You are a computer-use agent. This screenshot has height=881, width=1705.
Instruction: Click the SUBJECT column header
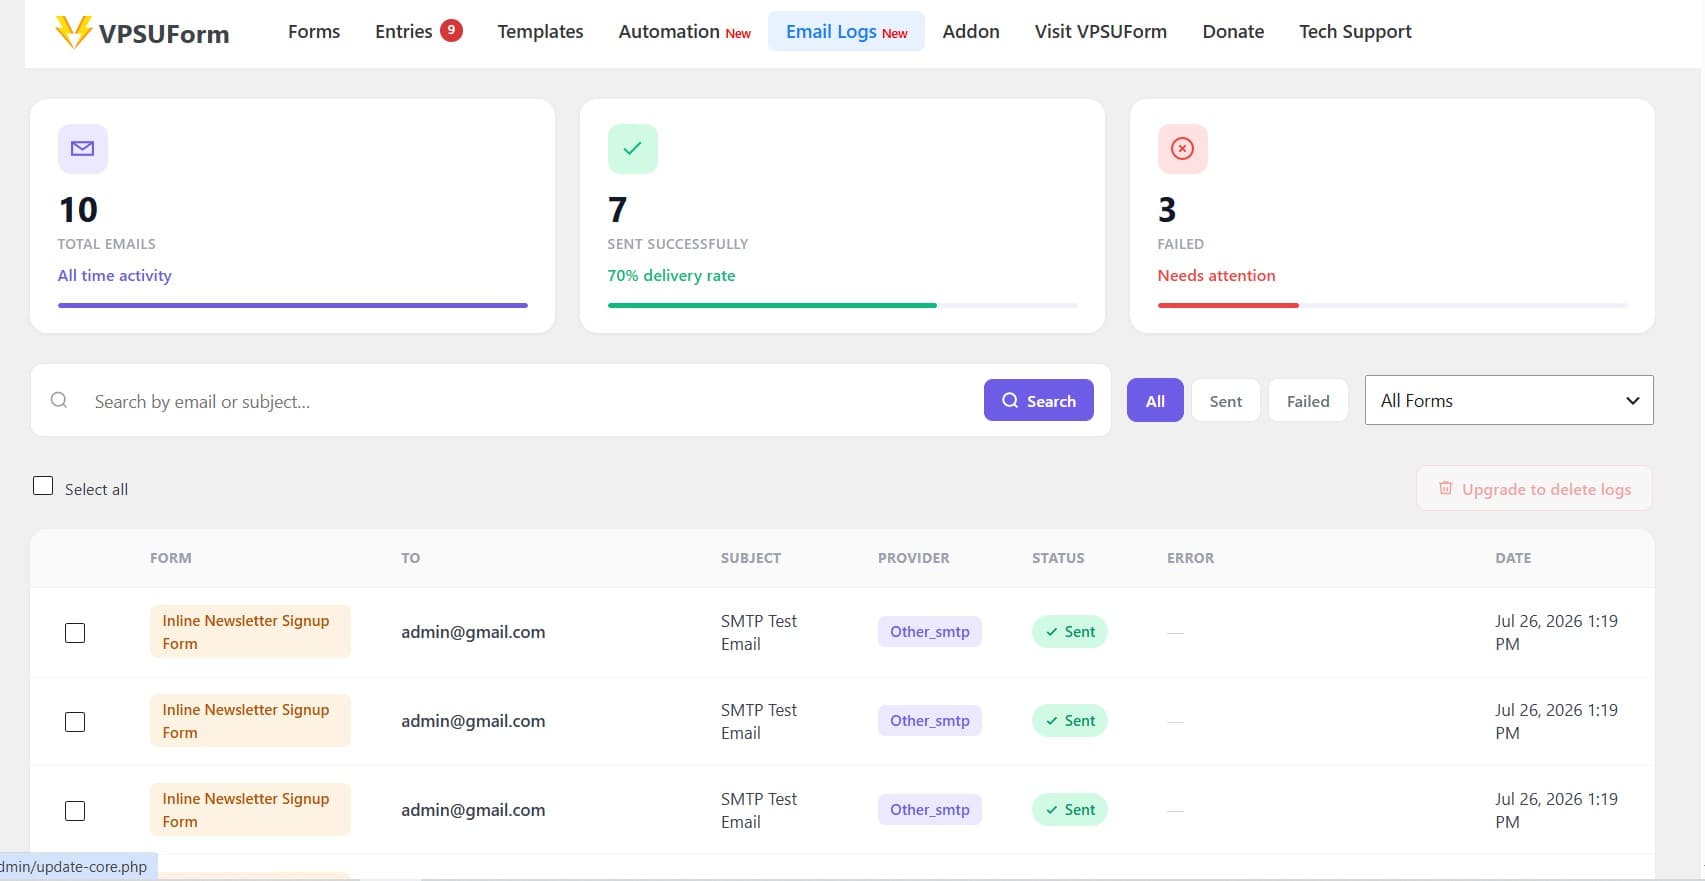pos(751,558)
